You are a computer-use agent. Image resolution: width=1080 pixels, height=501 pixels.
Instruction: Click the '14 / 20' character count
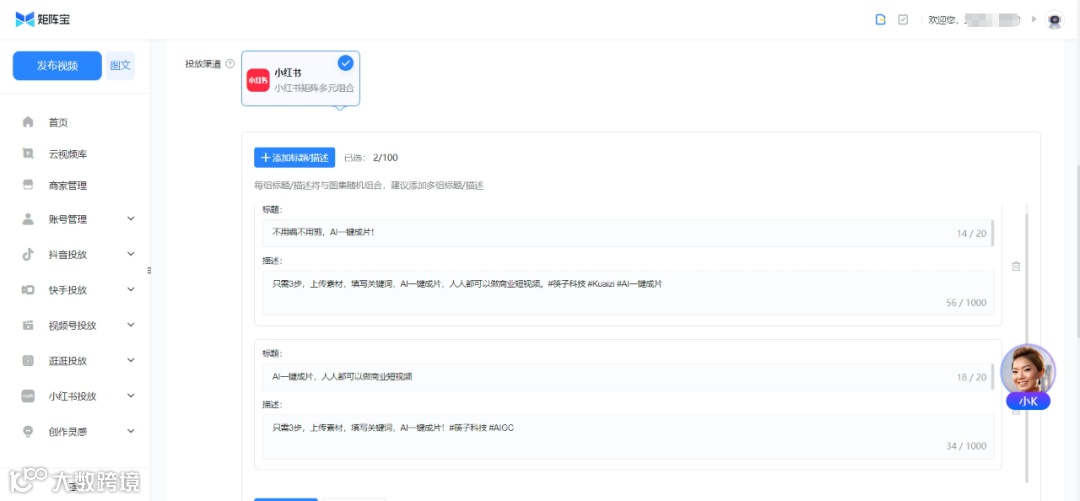click(971, 234)
